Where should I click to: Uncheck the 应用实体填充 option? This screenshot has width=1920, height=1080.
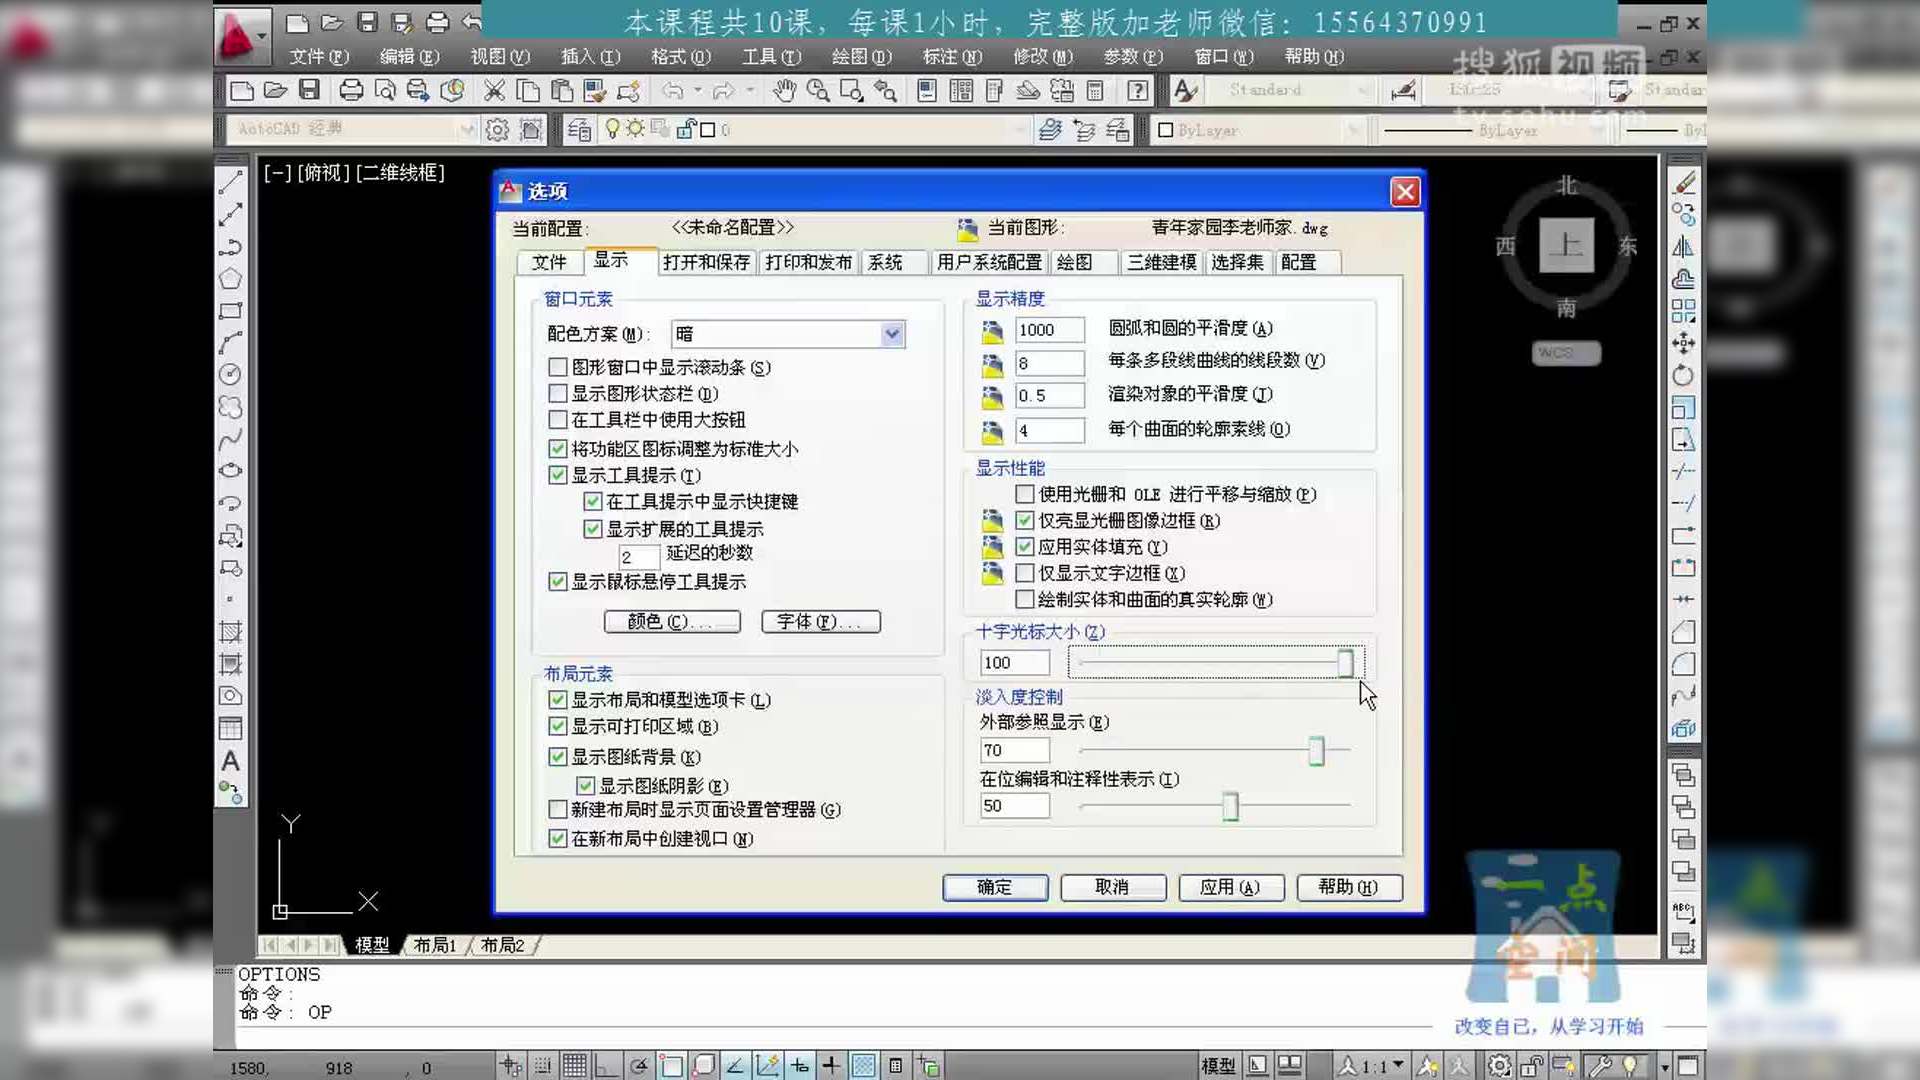tap(1024, 547)
